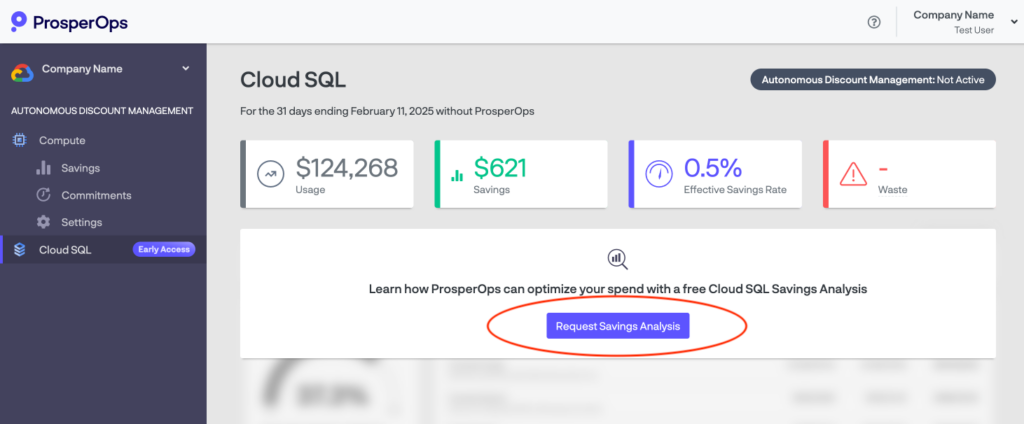Click the Commitments clock icon
The width and height of the screenshot is (1024, 424).
(43, 195)
